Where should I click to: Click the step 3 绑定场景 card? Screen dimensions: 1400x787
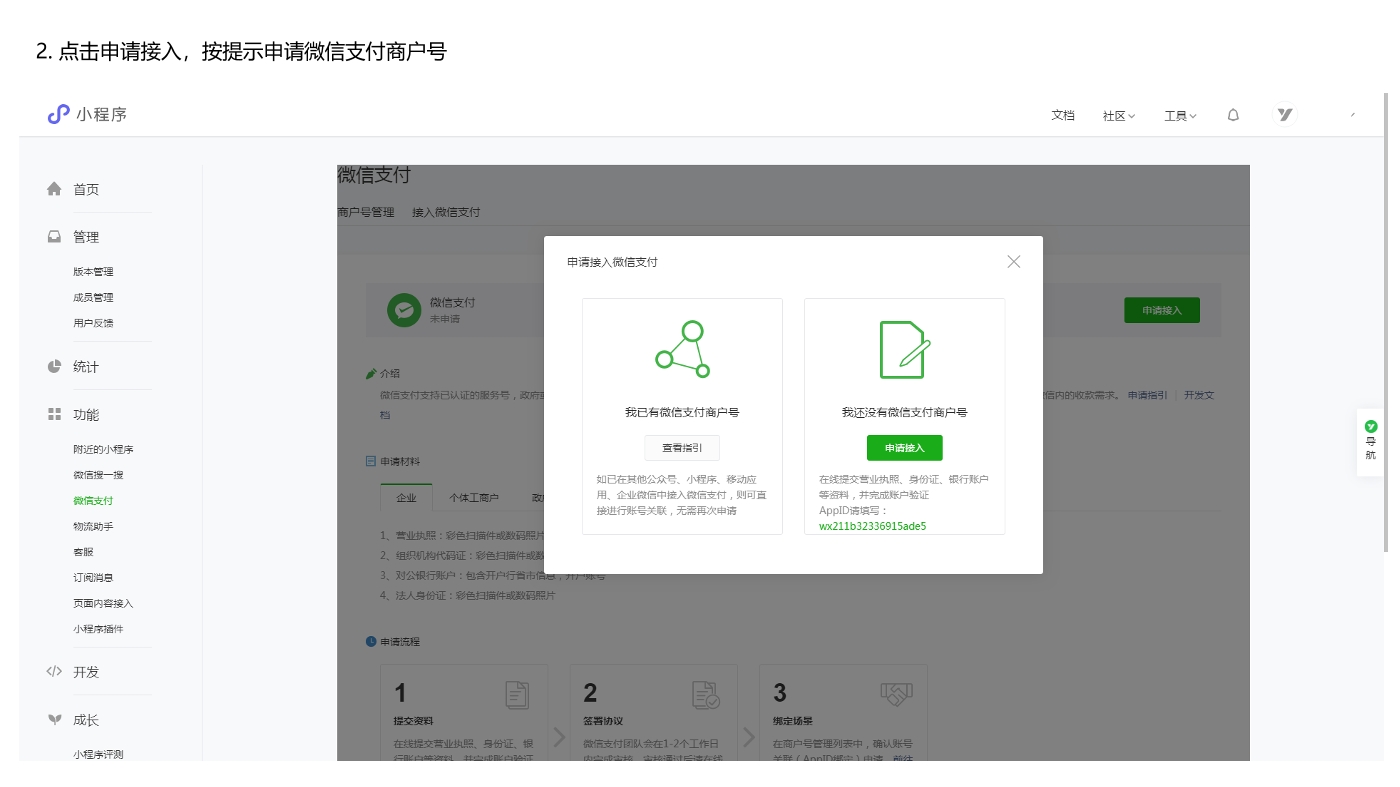tap(843, 712)
